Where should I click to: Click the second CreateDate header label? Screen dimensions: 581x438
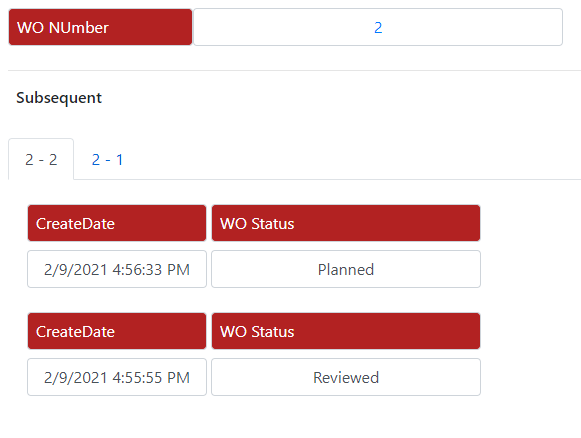point(117,331)
